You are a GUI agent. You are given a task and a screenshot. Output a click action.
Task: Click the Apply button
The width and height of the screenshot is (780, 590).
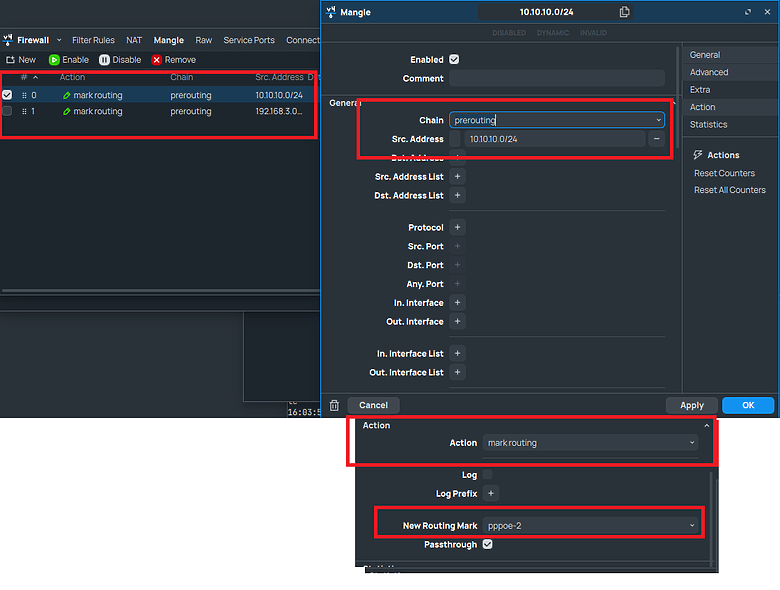click(692, 405)
